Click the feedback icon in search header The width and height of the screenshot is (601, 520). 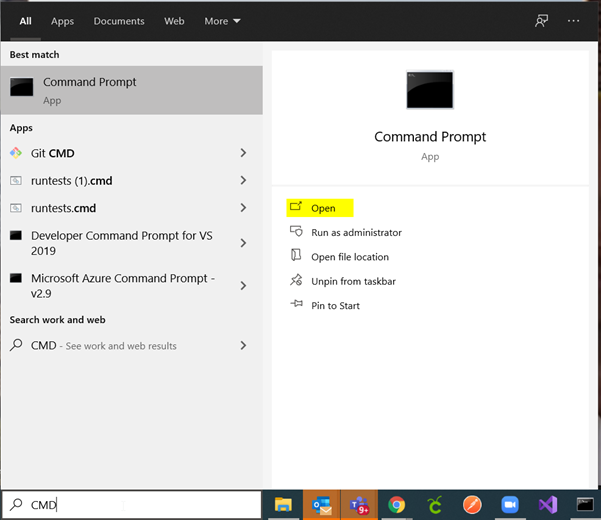pyautogui.click(x=541, y=20)
